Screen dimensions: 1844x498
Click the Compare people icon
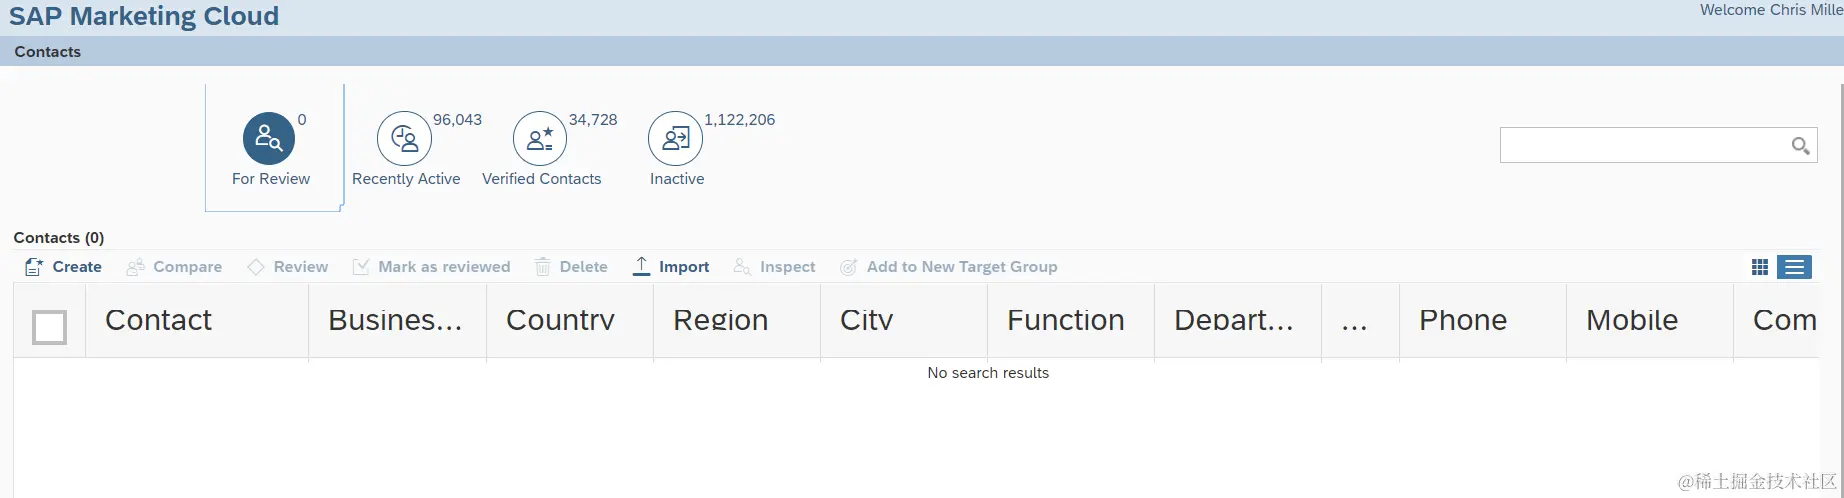(135, 267)
